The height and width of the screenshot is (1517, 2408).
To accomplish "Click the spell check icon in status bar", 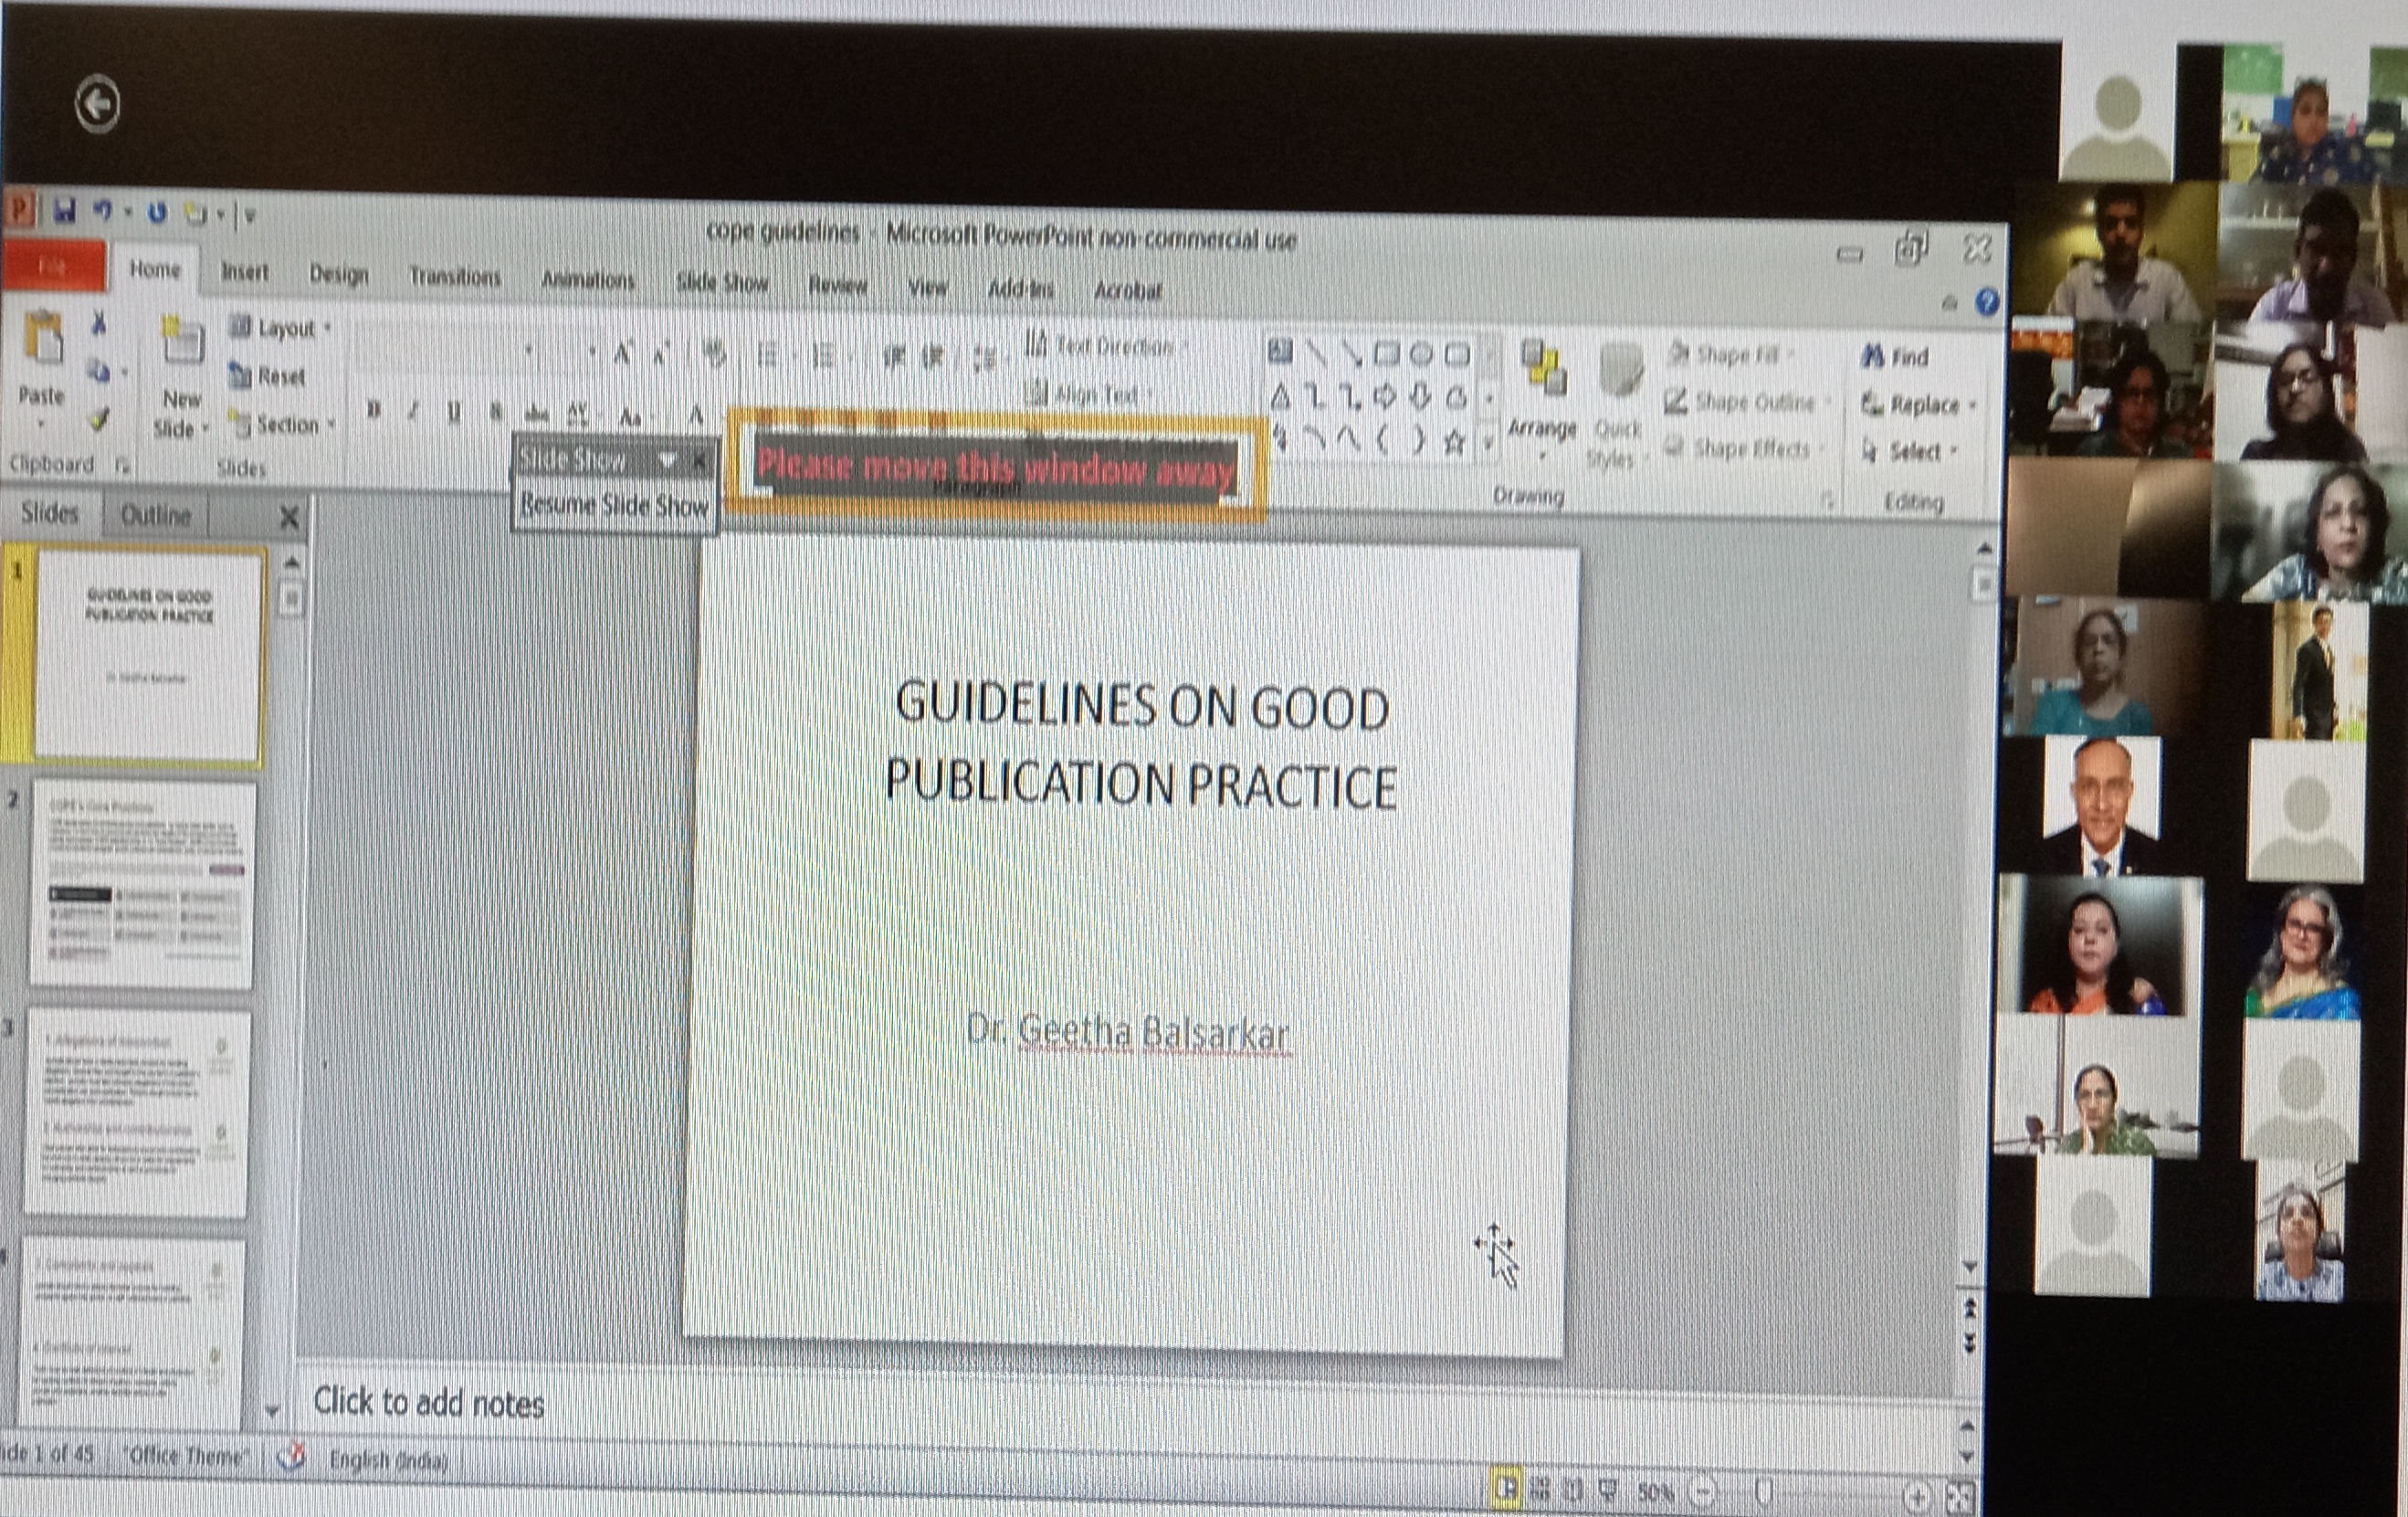I will pyautogui.click(x=291, y=1456).
